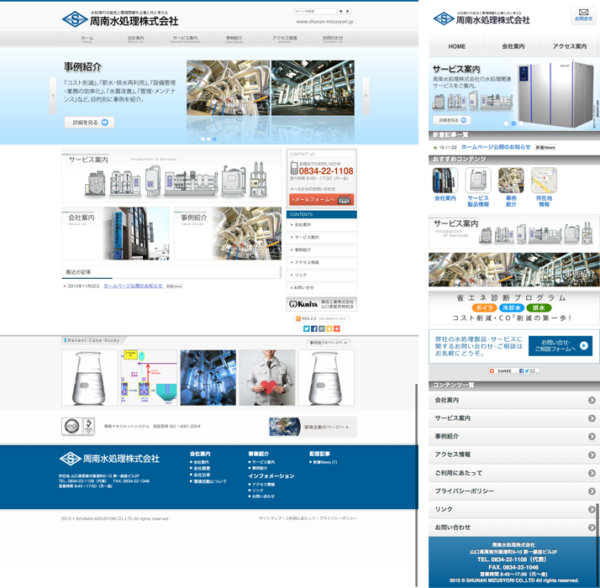Open the worker holding heart case thumbnail
The image size is (600, 588).
pos(267,378)
